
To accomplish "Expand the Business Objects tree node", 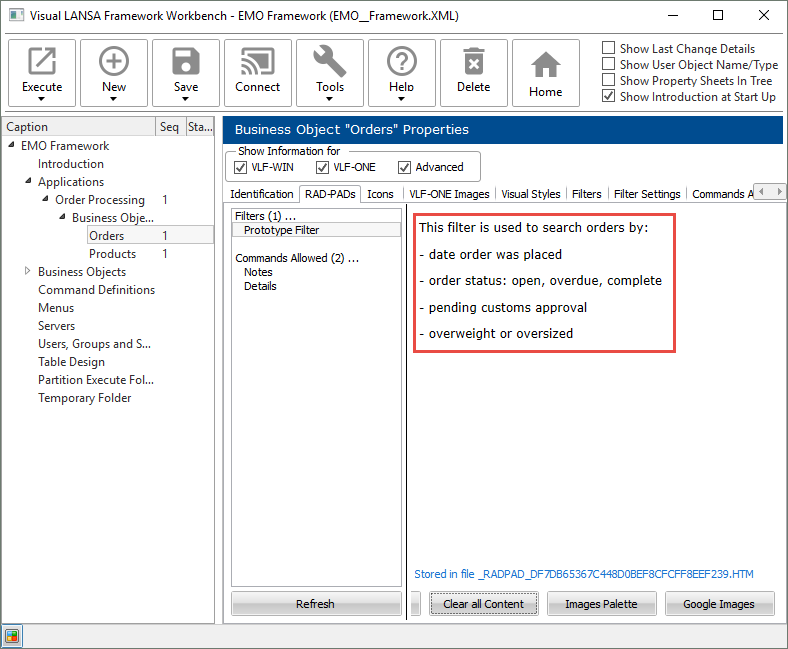I will click(x=28, y=271).
